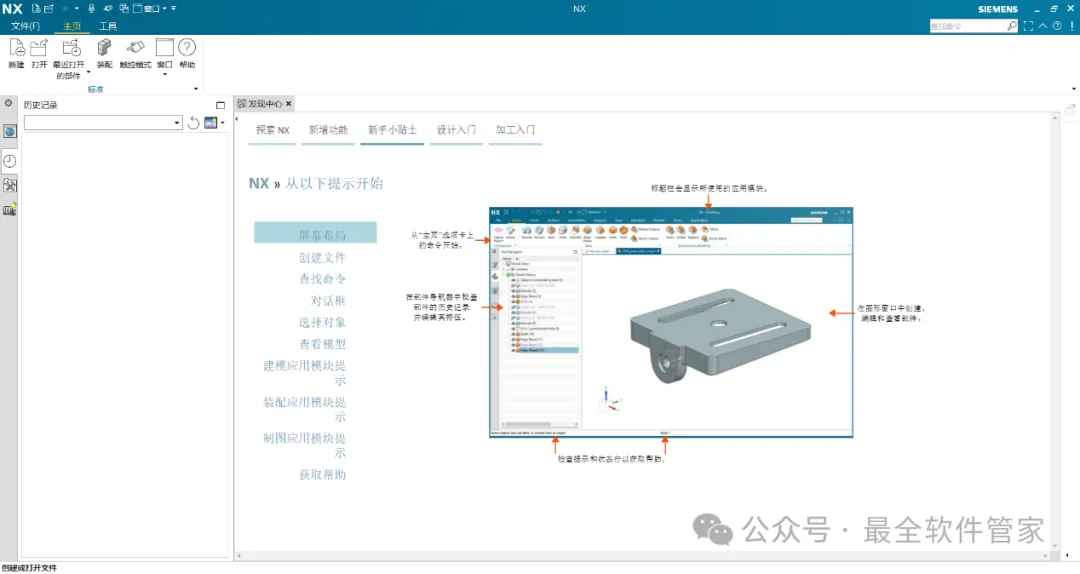Select the 选择对象 tip topic

(x=322, y=322)
